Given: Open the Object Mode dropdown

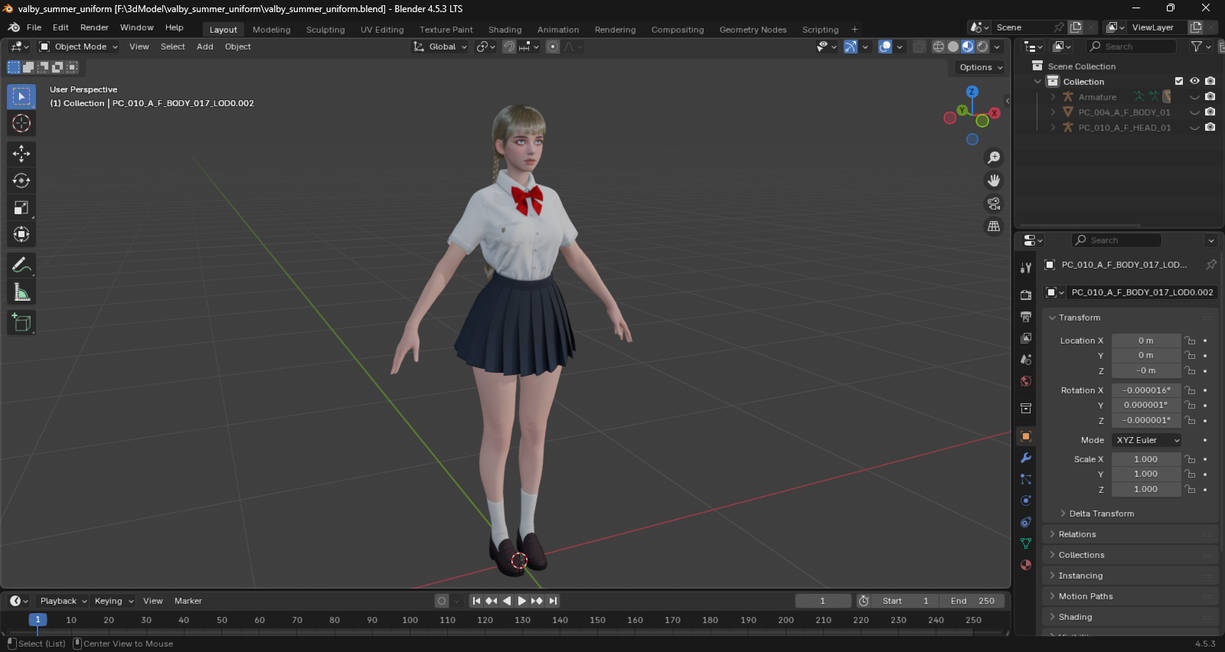Looking at the screenshot, I should coord(78,46).
